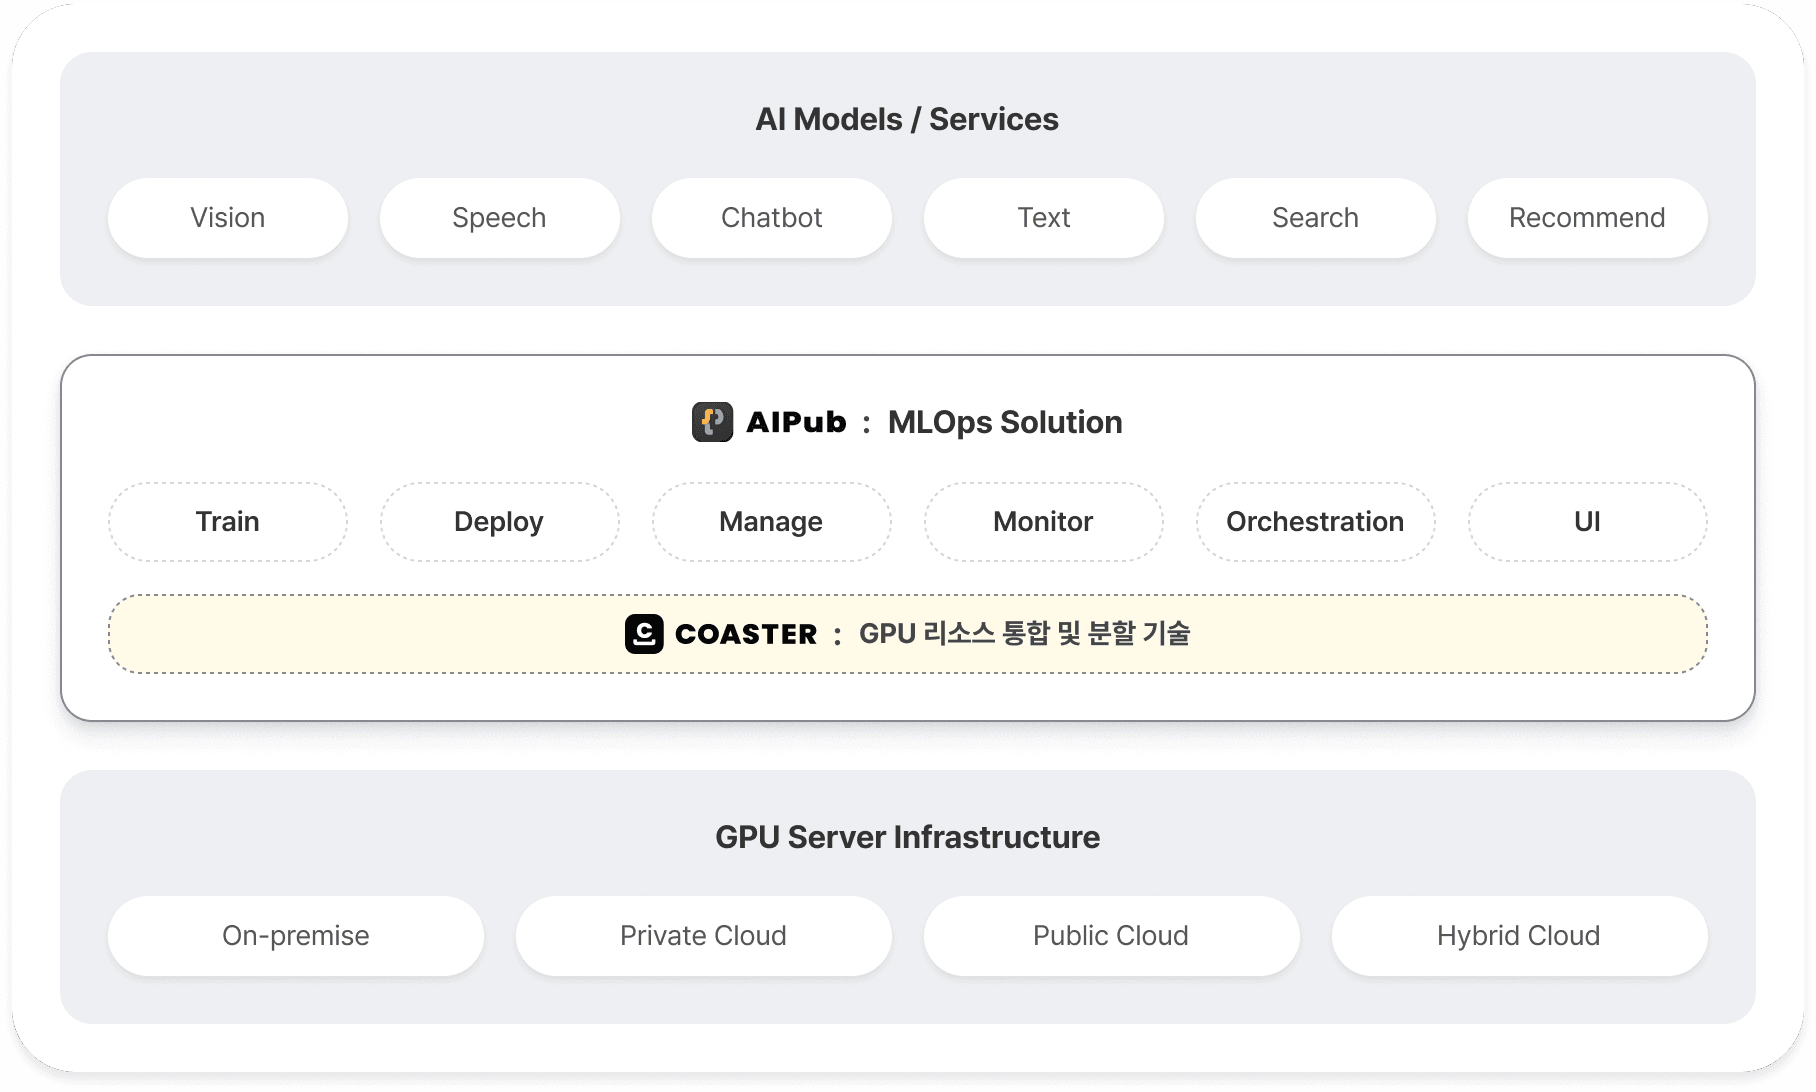Pick the Public Cloud option

coord(1111,936)
